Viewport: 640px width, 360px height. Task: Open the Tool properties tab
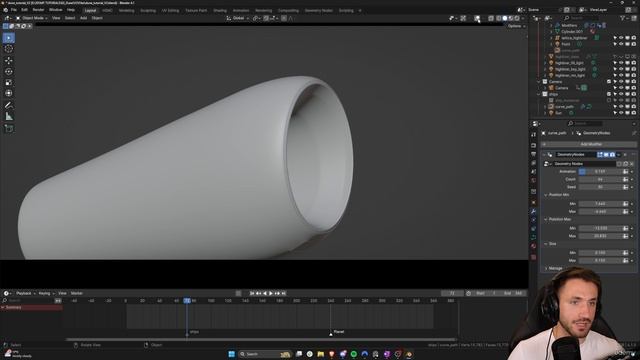point(533,134)
